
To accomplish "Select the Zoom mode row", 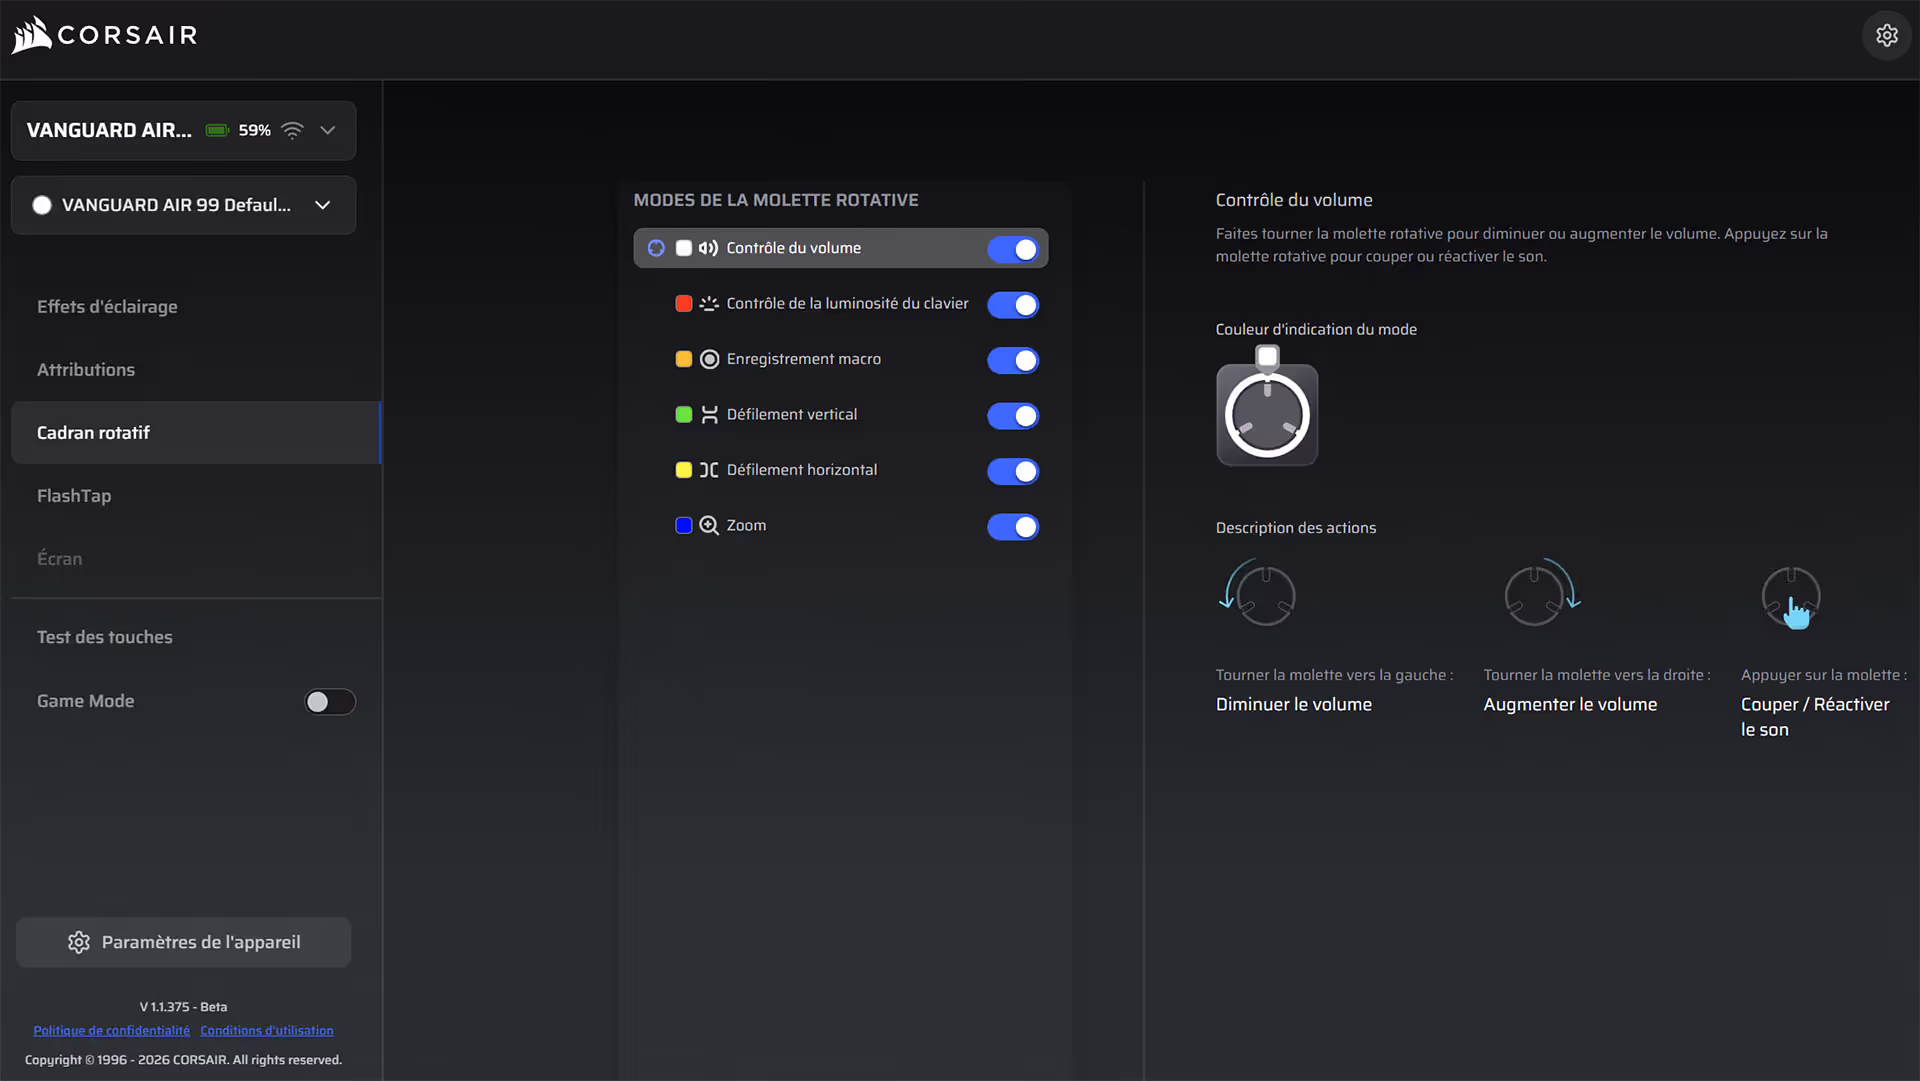I will tap(841, 526).
